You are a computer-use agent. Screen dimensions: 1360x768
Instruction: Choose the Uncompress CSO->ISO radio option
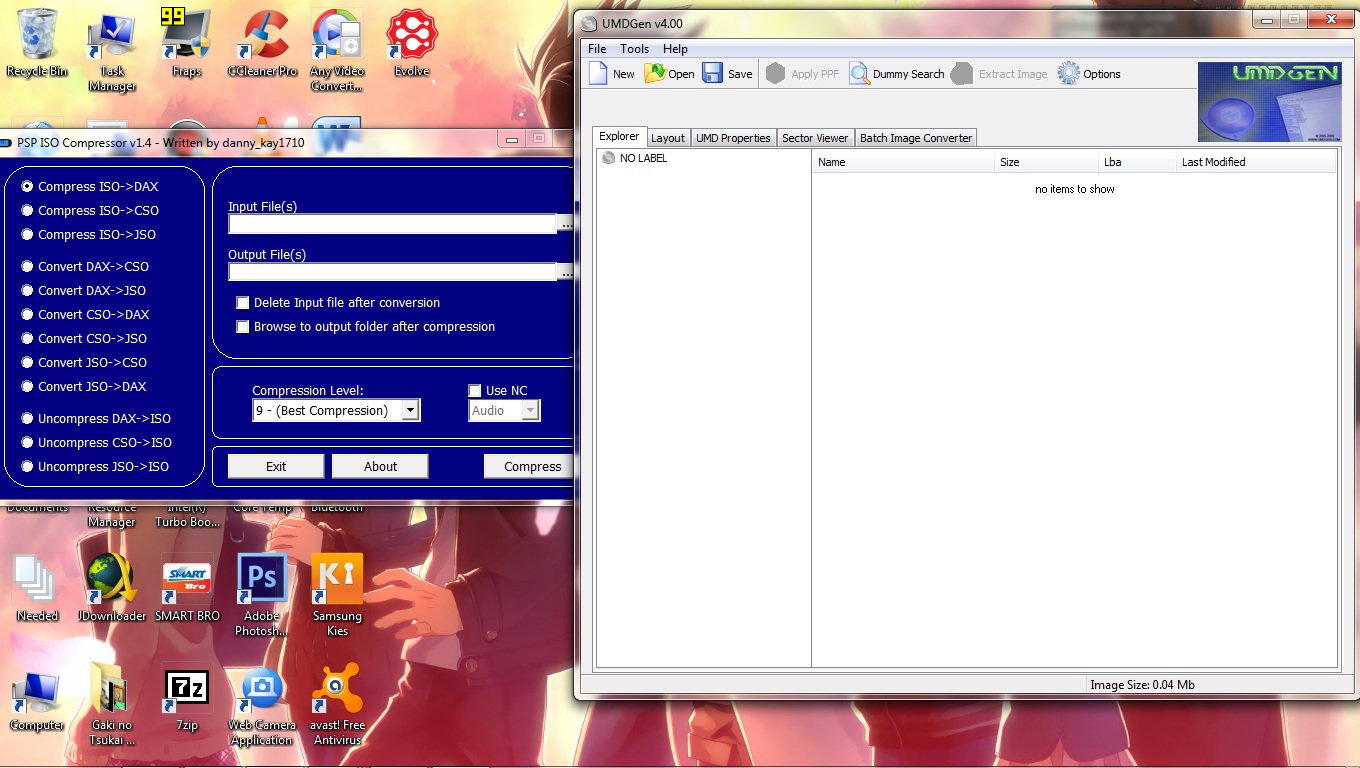coord(28,443)
